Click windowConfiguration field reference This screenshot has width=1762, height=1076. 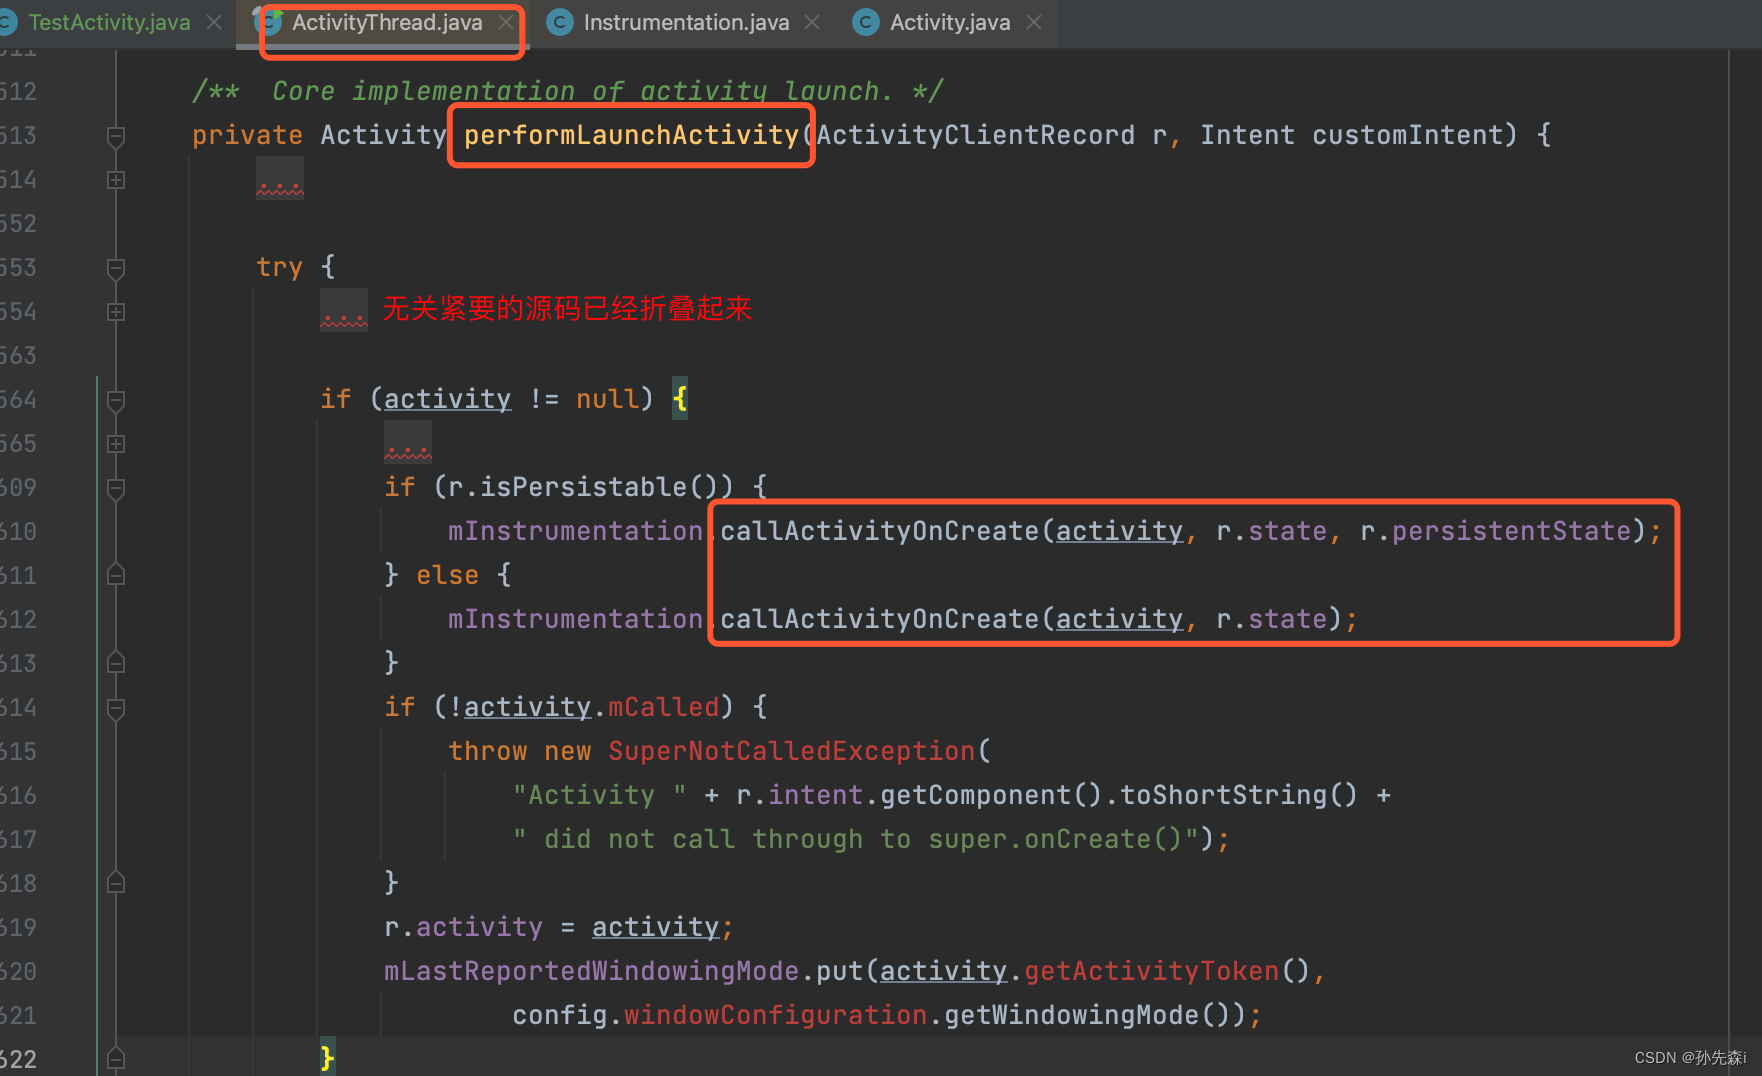point(775,1015)
